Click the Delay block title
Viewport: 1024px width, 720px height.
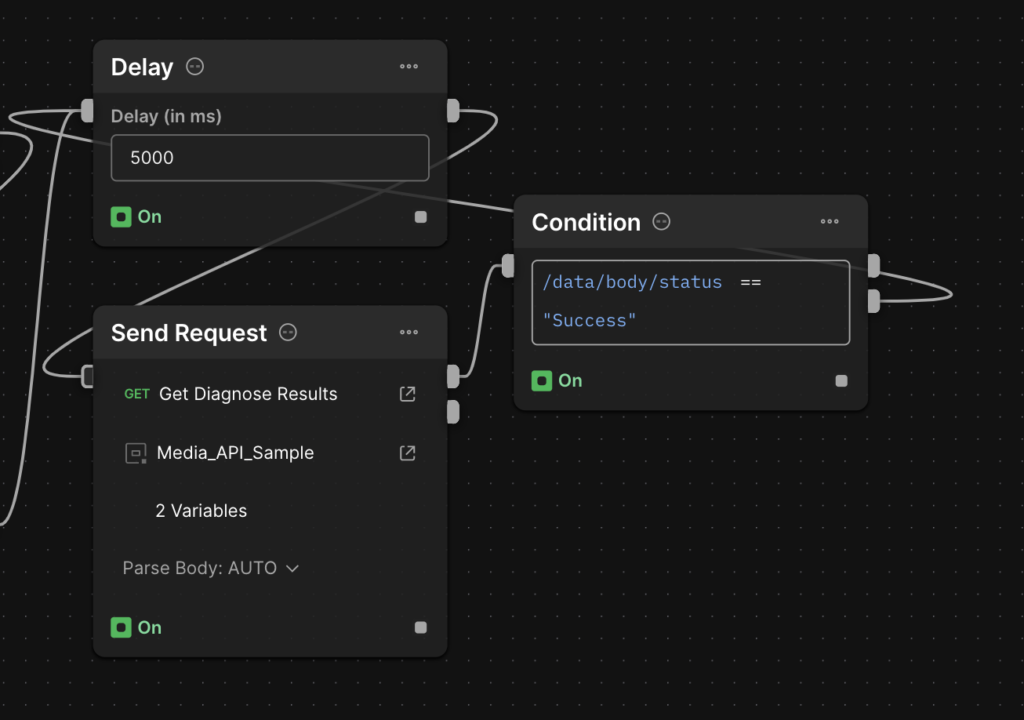click(142, 67)
